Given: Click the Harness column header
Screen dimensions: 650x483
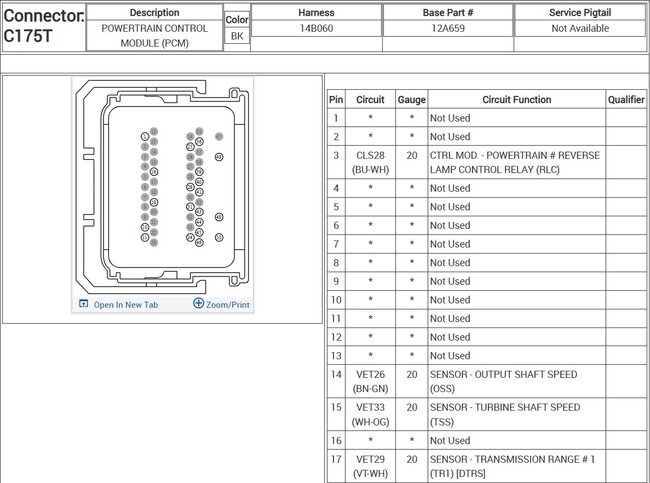Looking at the screenshot, I should point(316,12).
